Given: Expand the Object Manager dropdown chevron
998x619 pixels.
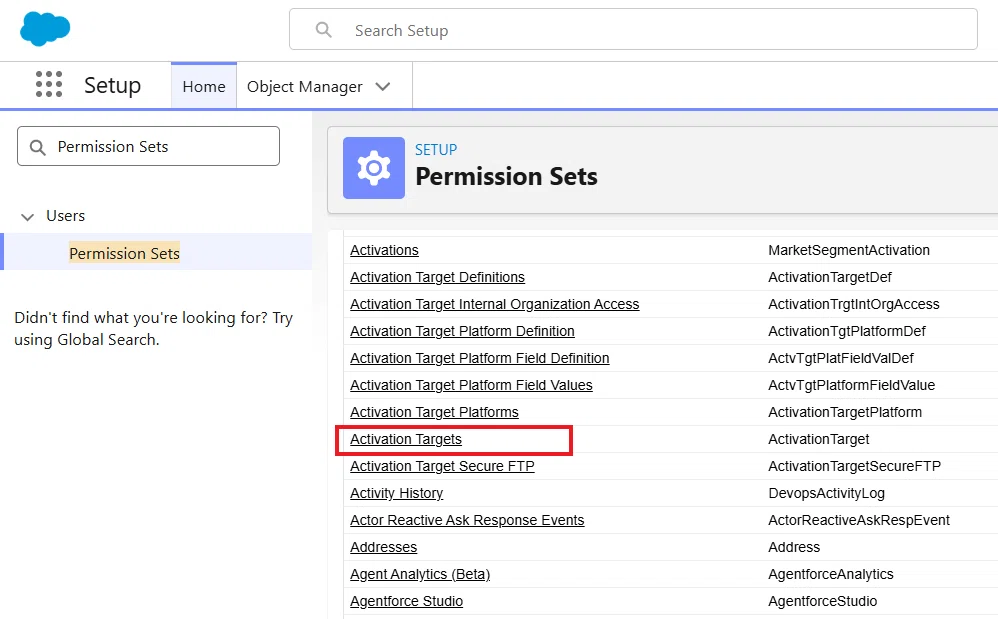Looking at the screenshot, I should (x=383, y=87).
